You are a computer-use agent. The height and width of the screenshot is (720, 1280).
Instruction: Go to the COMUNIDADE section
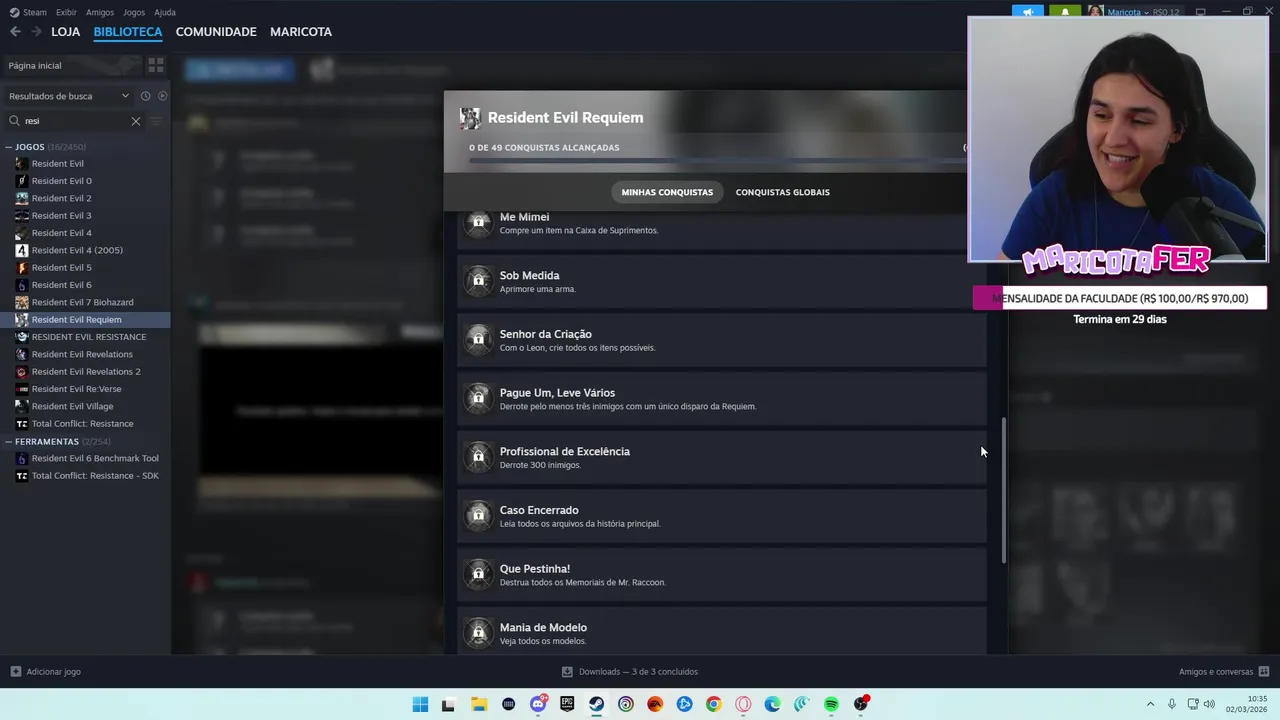click(216, 32)
